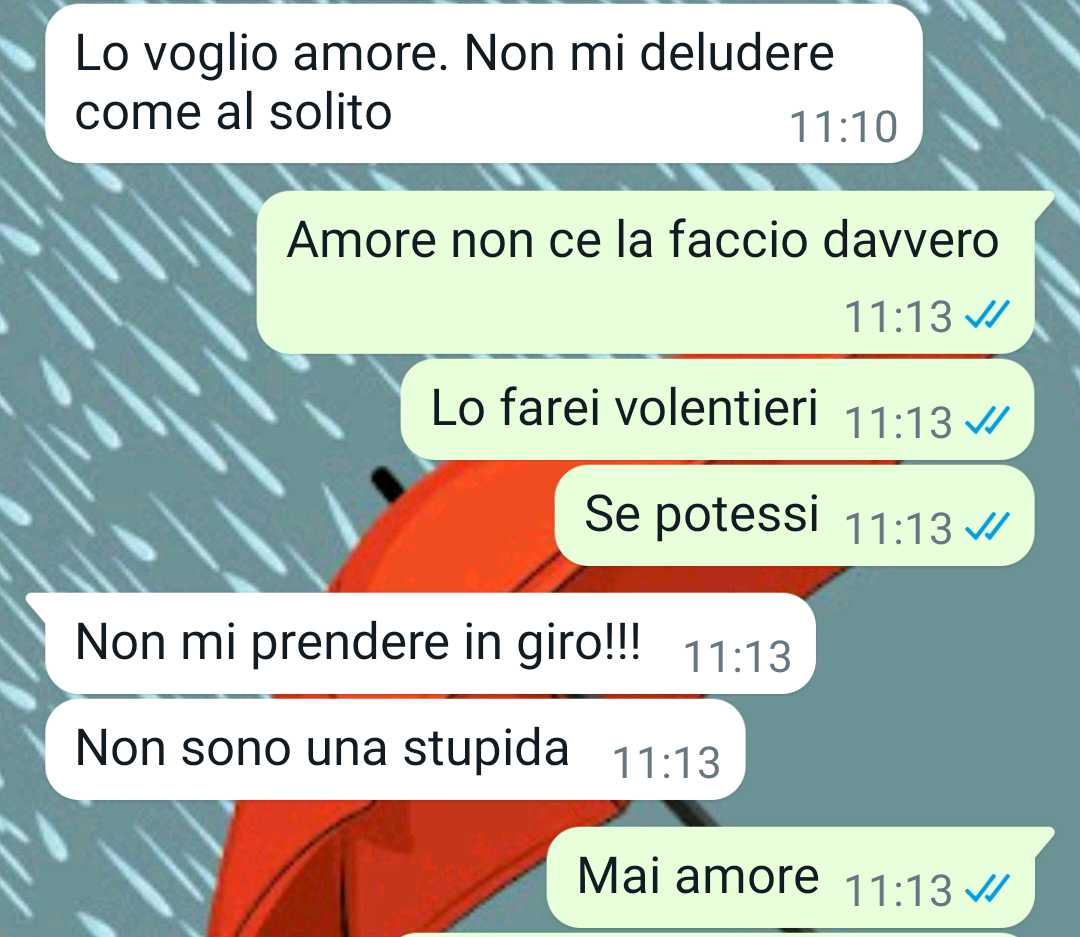
Task: Select the message 'Lo voglio amore. Non mi deludere'
Action: click(x=484, y=84)
